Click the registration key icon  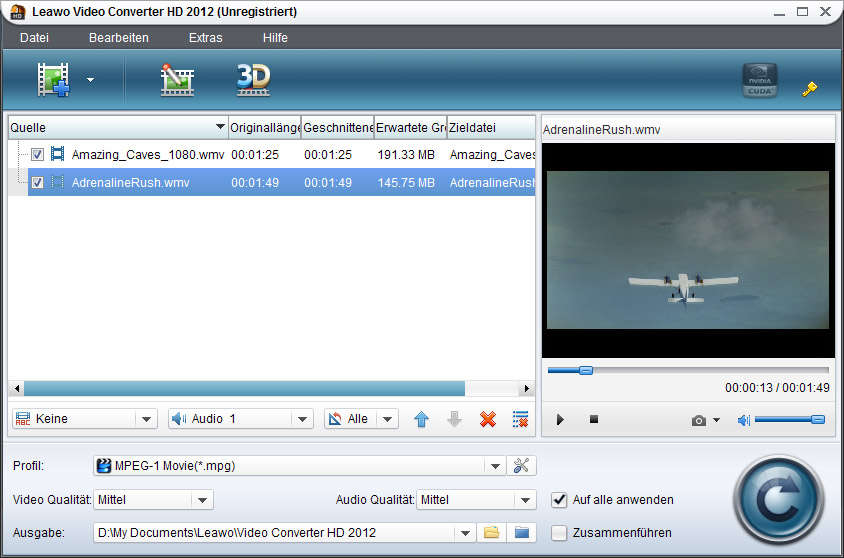coord(810,88)
